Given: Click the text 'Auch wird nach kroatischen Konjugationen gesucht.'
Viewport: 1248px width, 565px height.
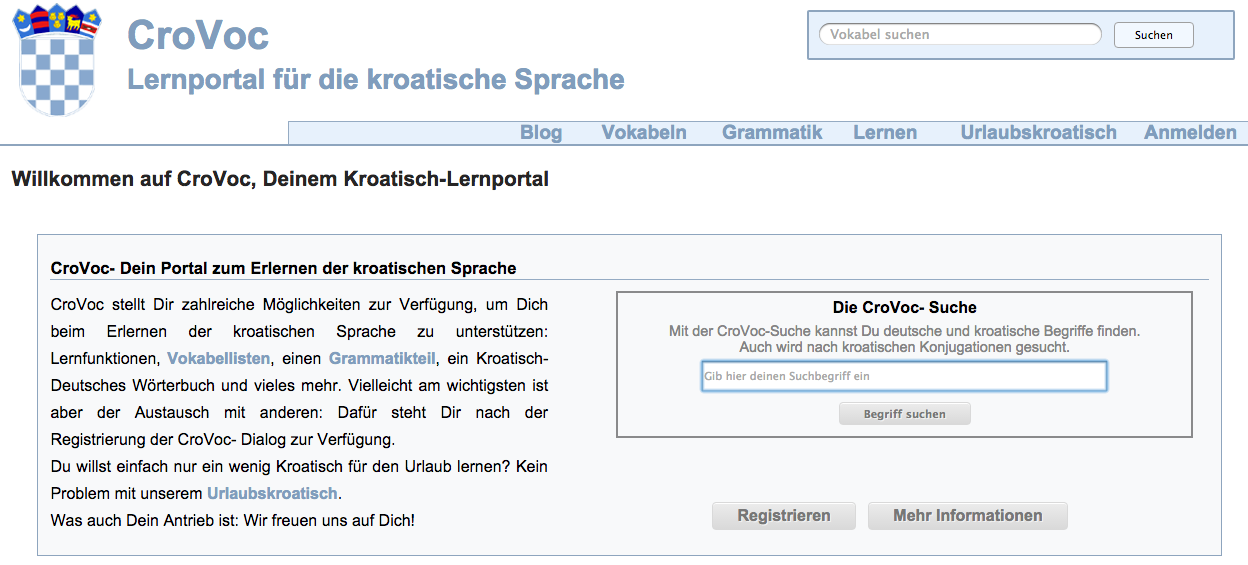Looking at the screenshot, I should click(904, 347).
